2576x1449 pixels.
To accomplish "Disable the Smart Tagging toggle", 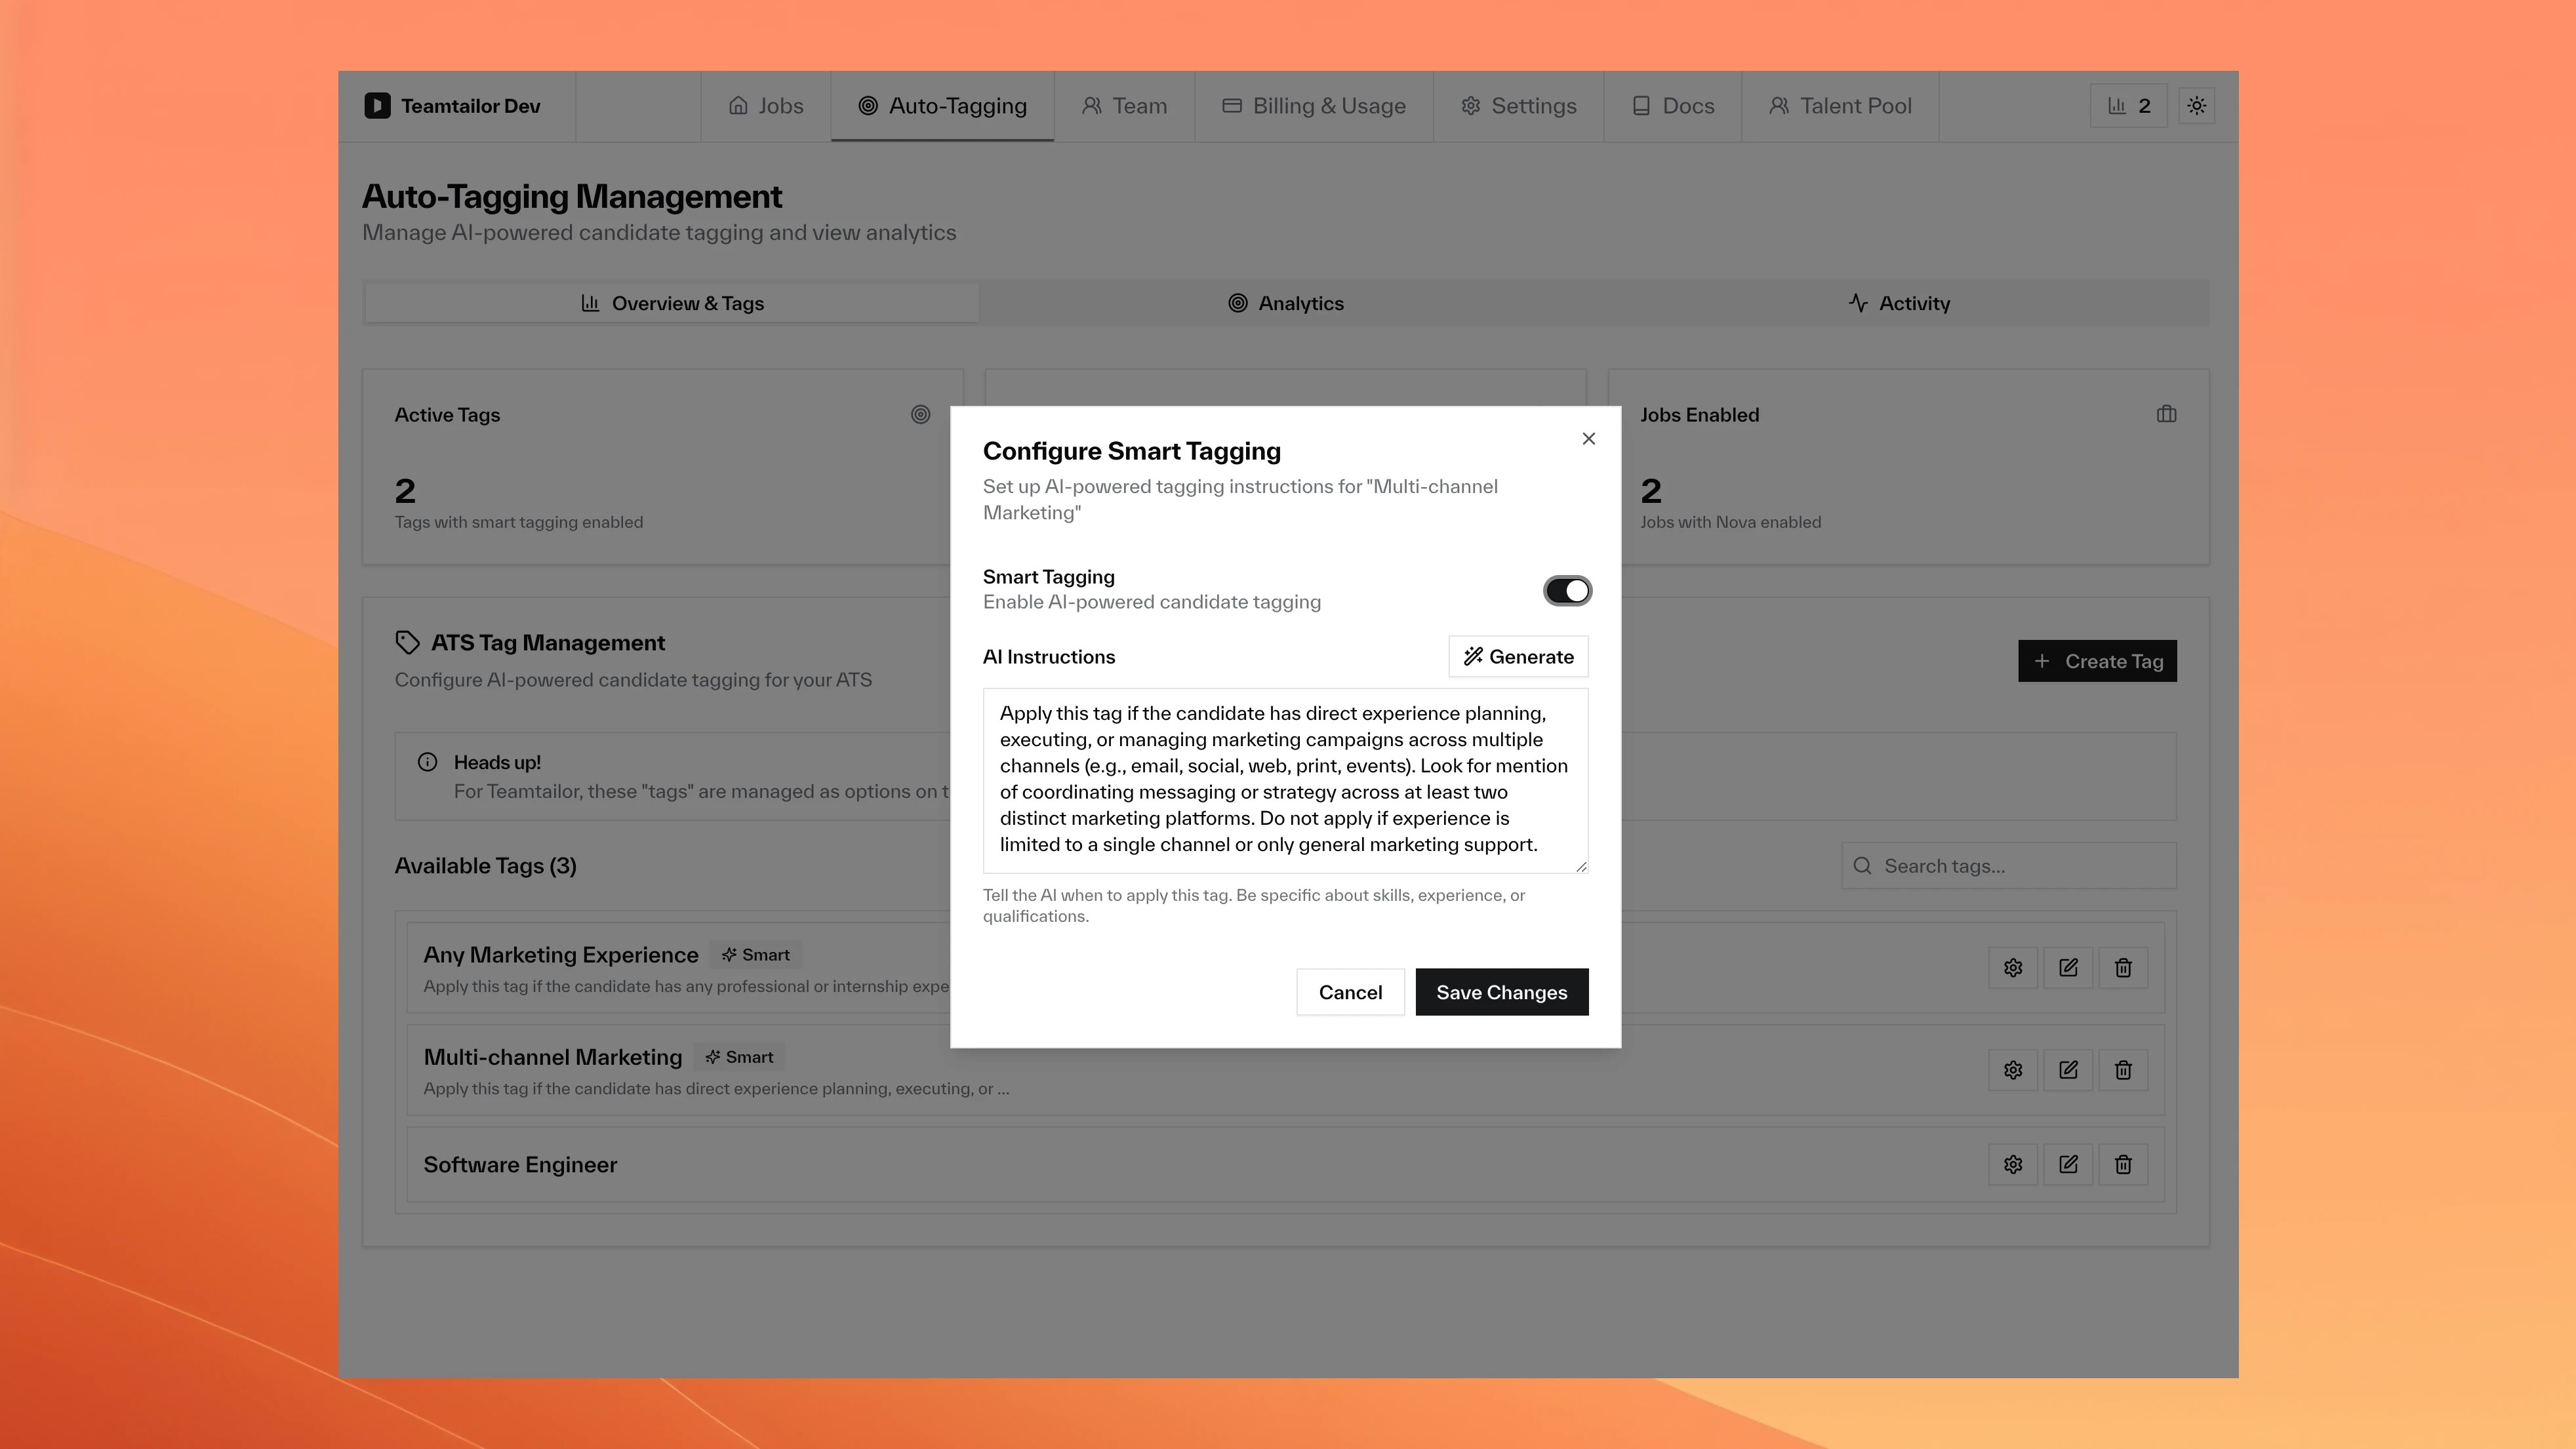I will [1567, 590].
